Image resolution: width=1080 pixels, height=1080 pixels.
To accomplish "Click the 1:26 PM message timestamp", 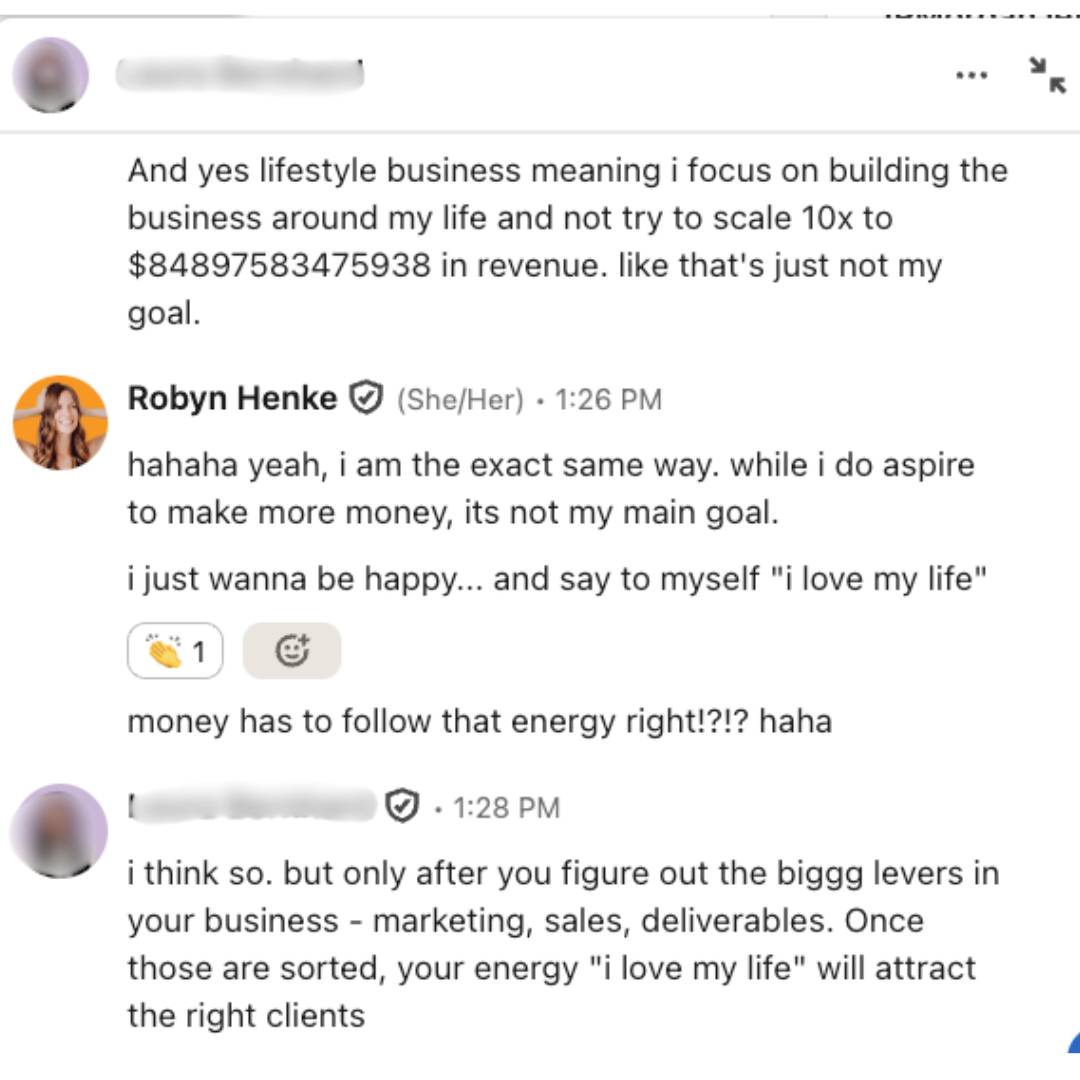I will 608,400.
